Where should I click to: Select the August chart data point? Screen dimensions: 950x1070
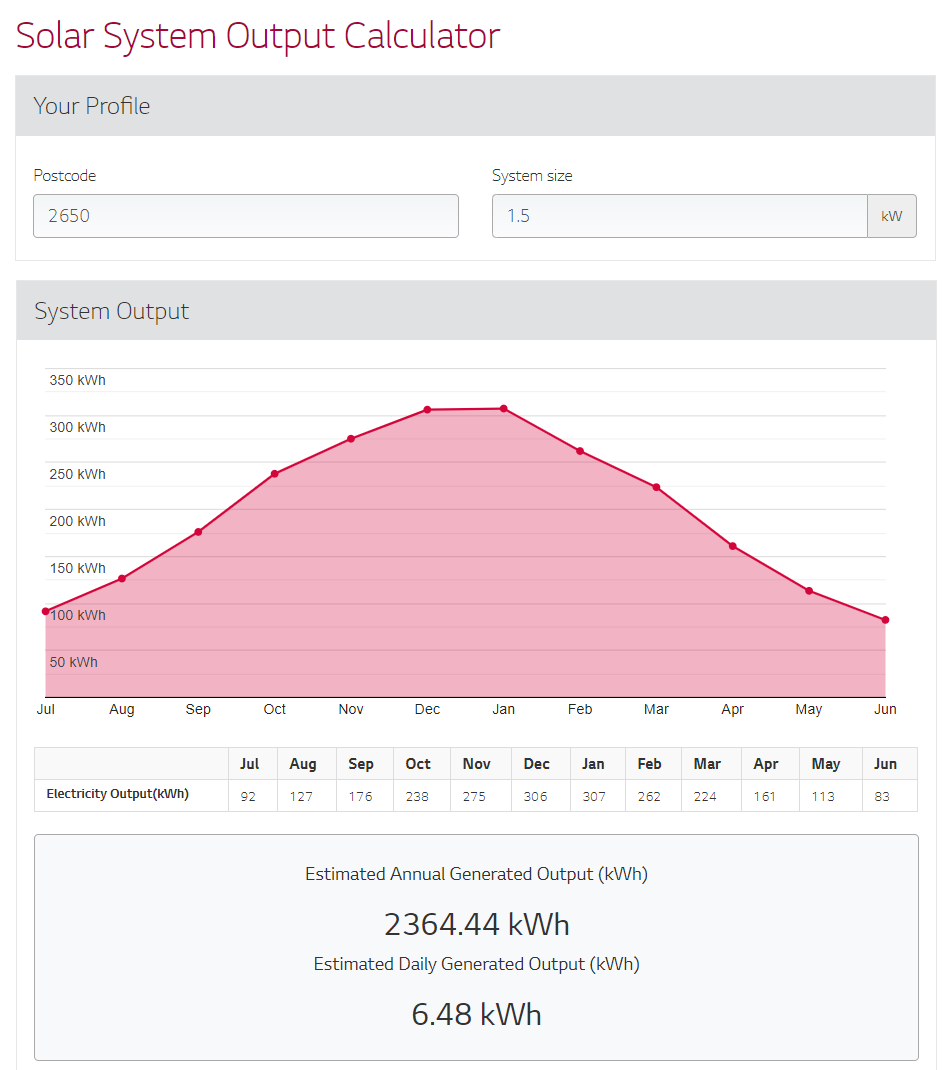tap(122, 578)
